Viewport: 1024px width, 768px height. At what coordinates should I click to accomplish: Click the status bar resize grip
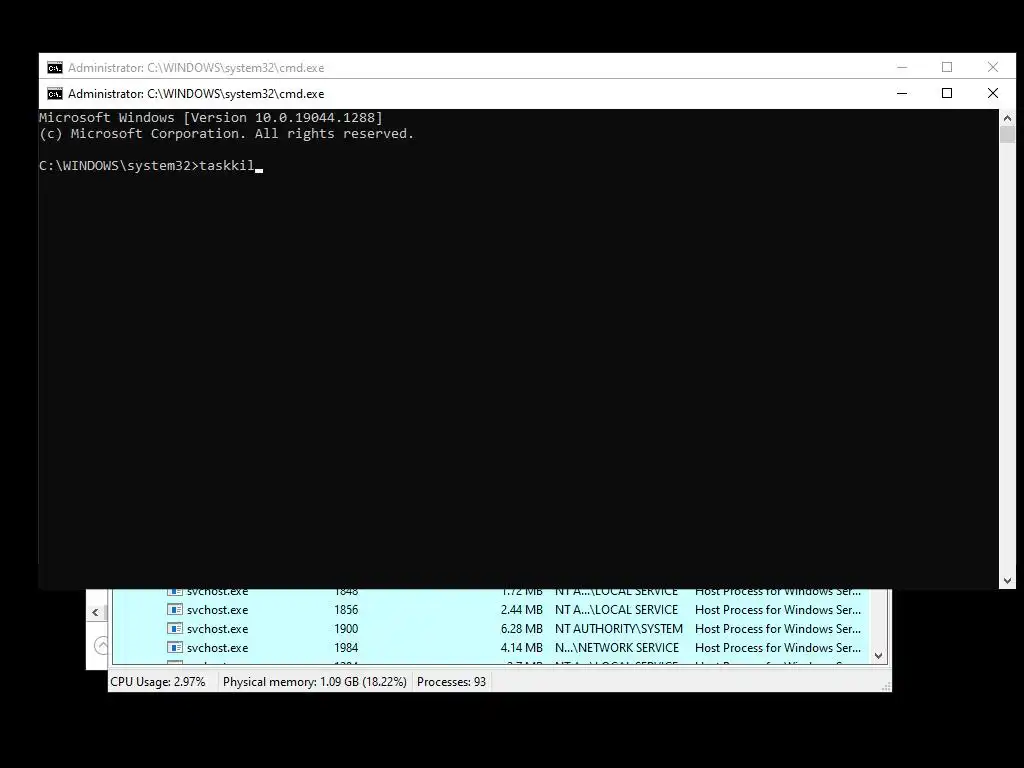(886, 686)
